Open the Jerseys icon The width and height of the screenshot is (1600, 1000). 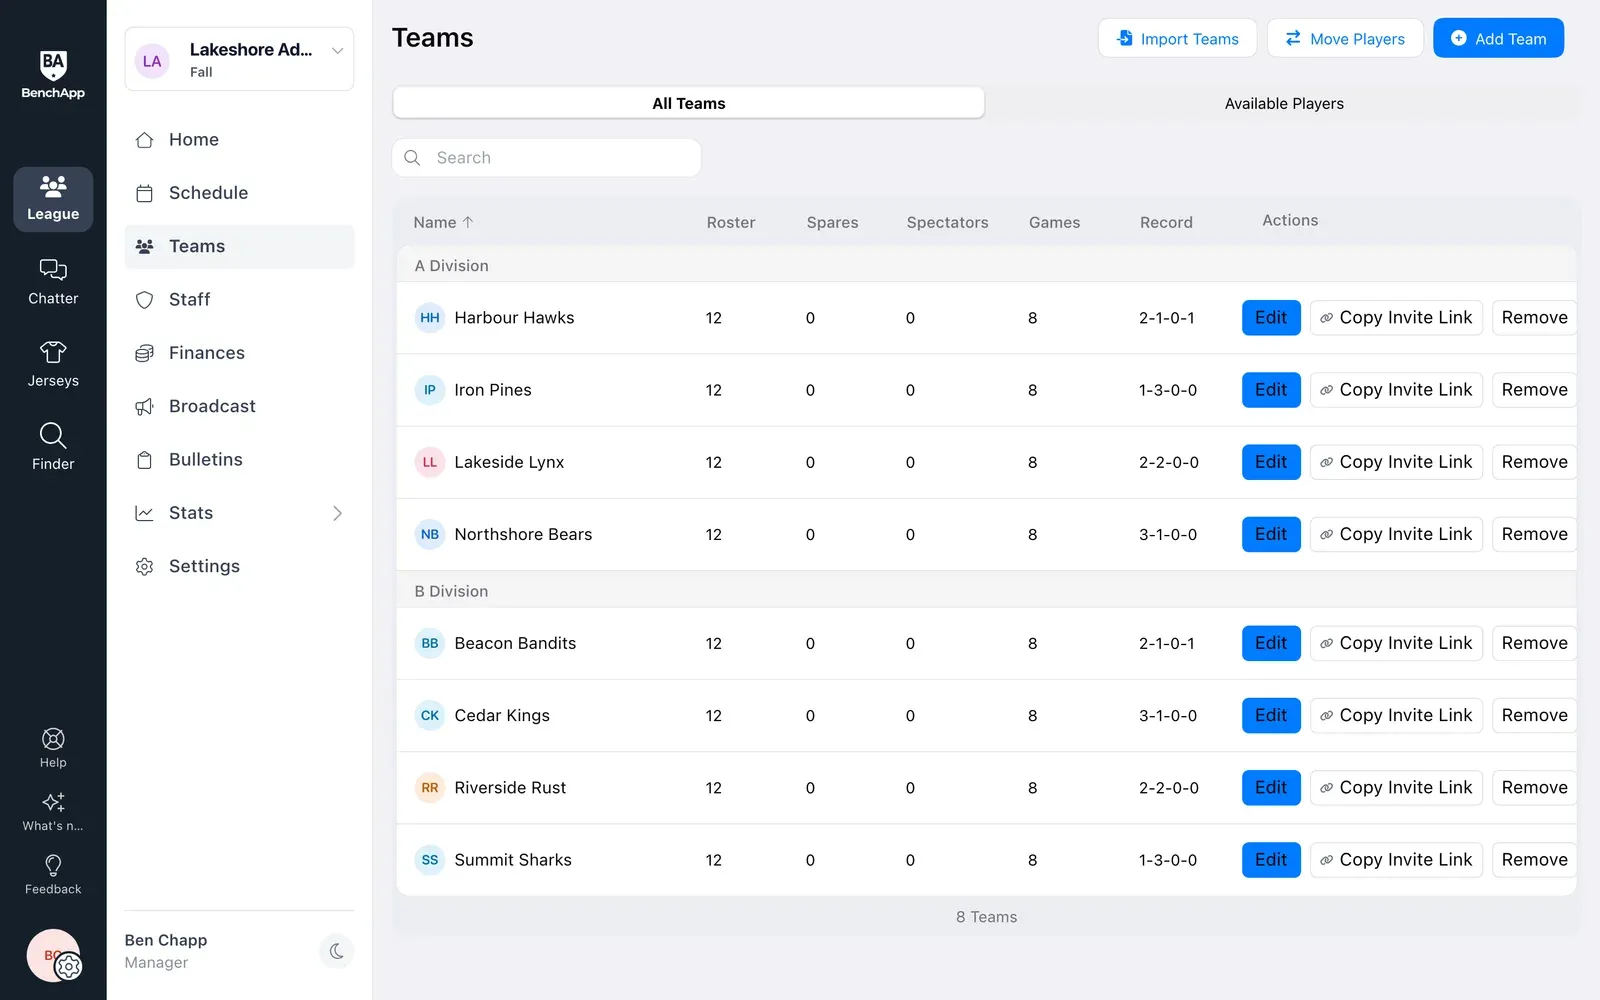53,365
